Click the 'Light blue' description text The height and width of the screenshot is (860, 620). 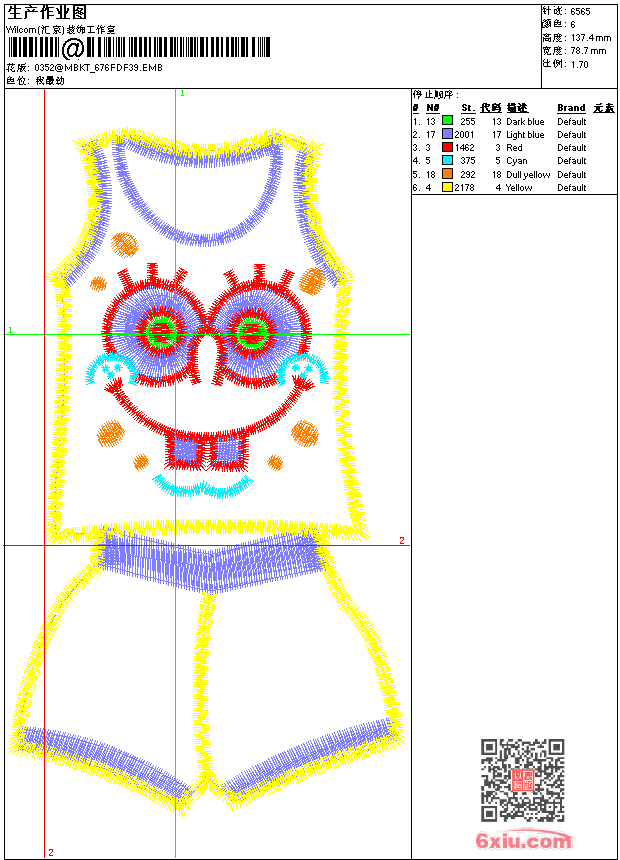click(x=525, y=135)
